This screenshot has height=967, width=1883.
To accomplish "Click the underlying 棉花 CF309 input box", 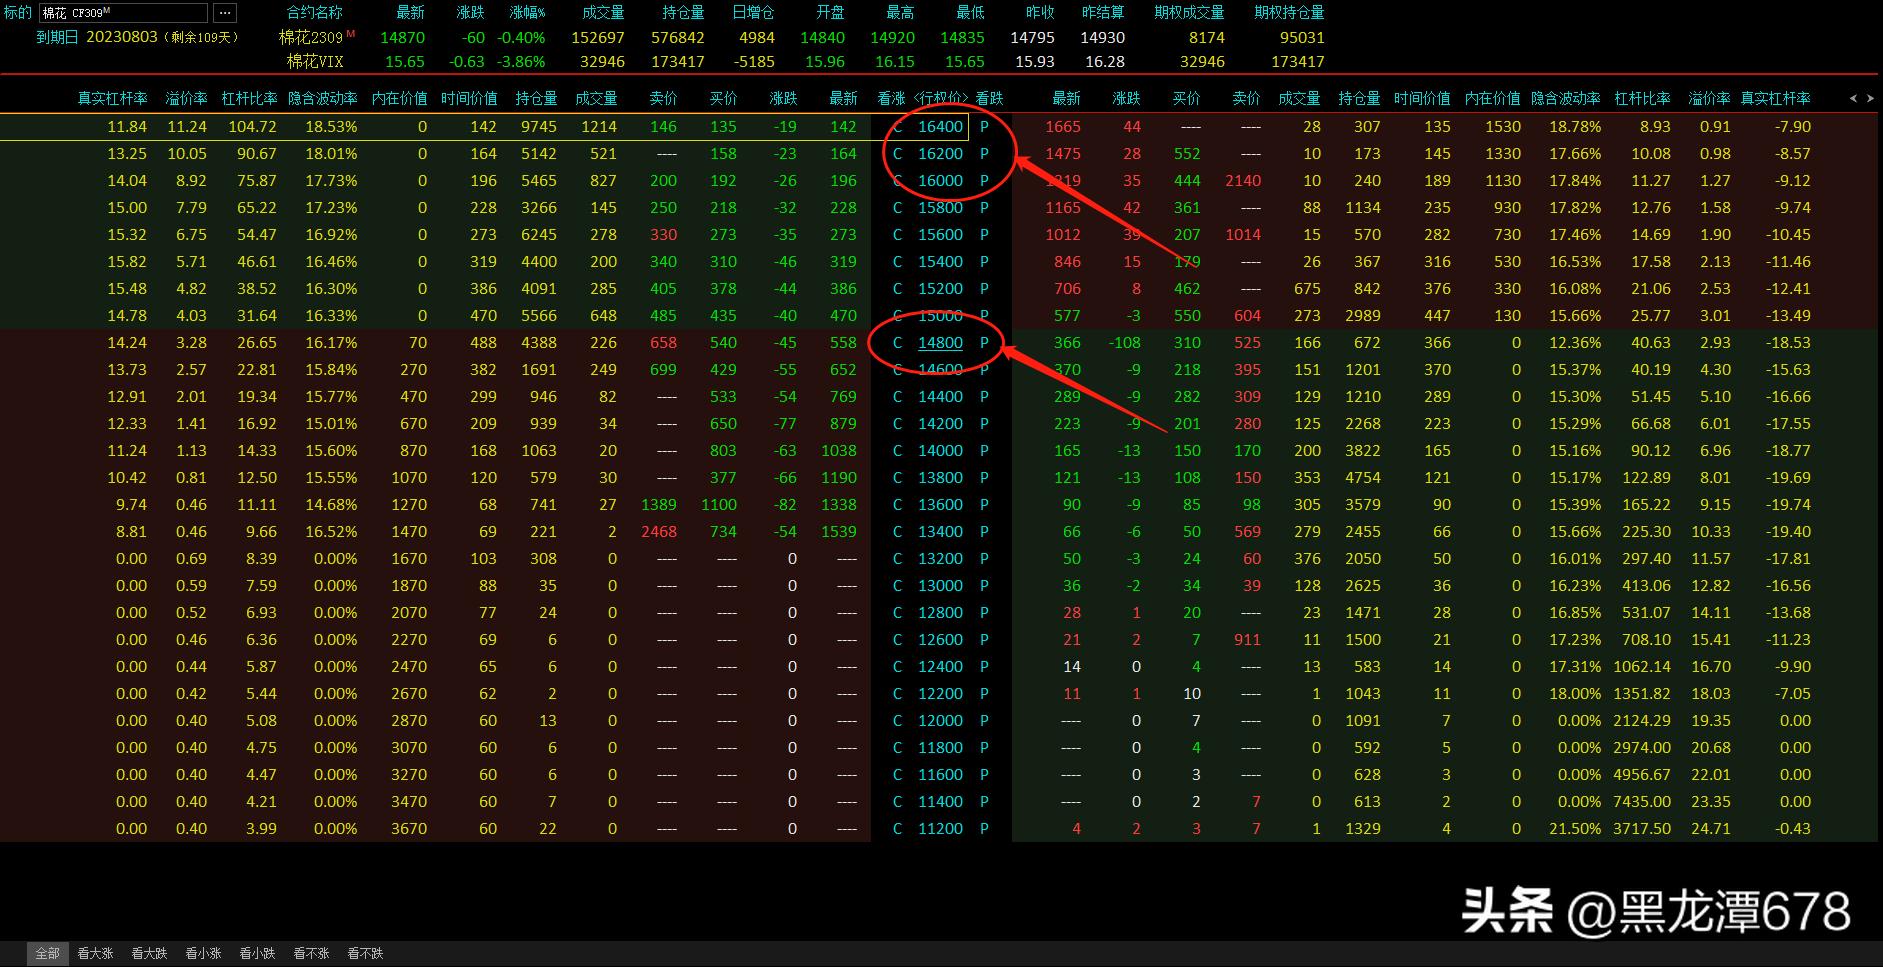I will click(x=123, y=13).
